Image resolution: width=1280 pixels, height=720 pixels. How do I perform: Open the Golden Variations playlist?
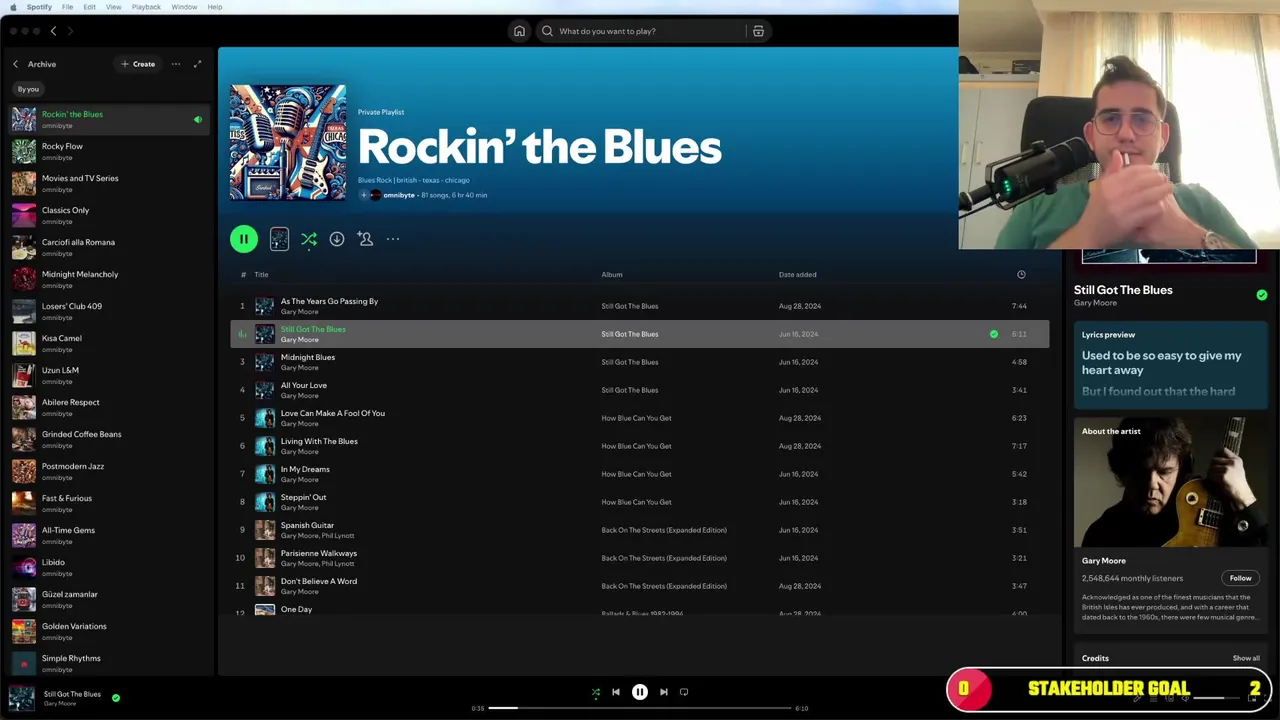click(110, 631)
